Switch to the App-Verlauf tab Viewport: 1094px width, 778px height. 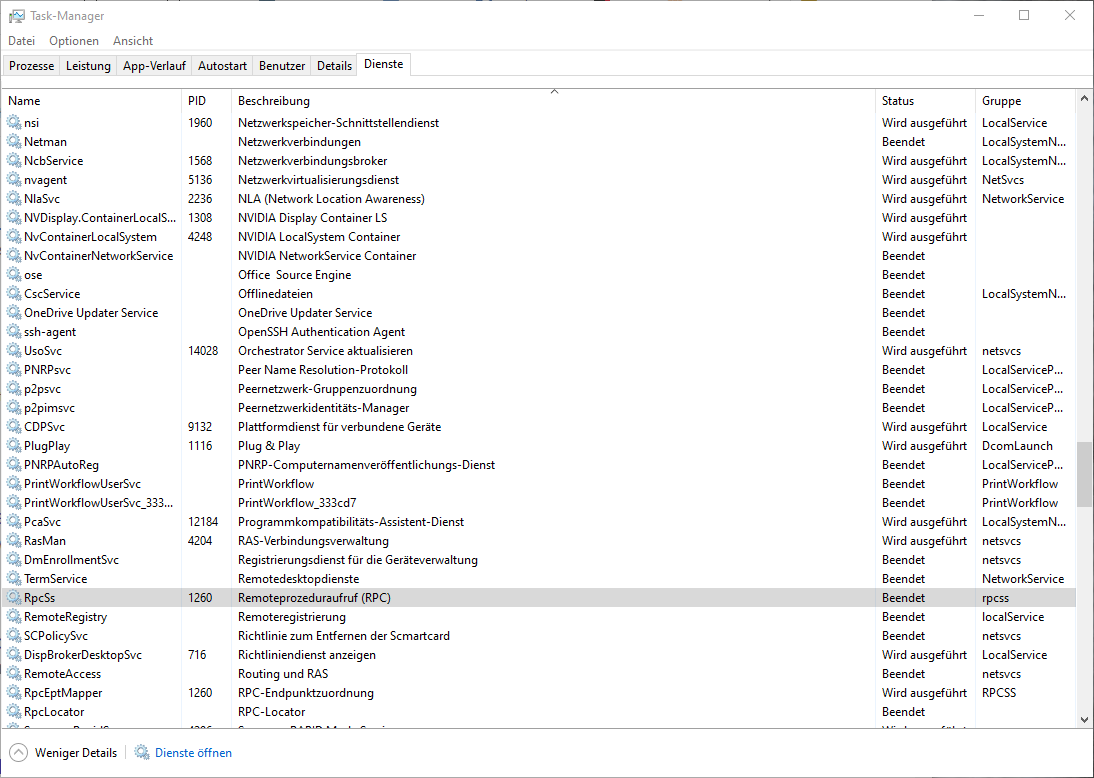click(x=154, y=66)
